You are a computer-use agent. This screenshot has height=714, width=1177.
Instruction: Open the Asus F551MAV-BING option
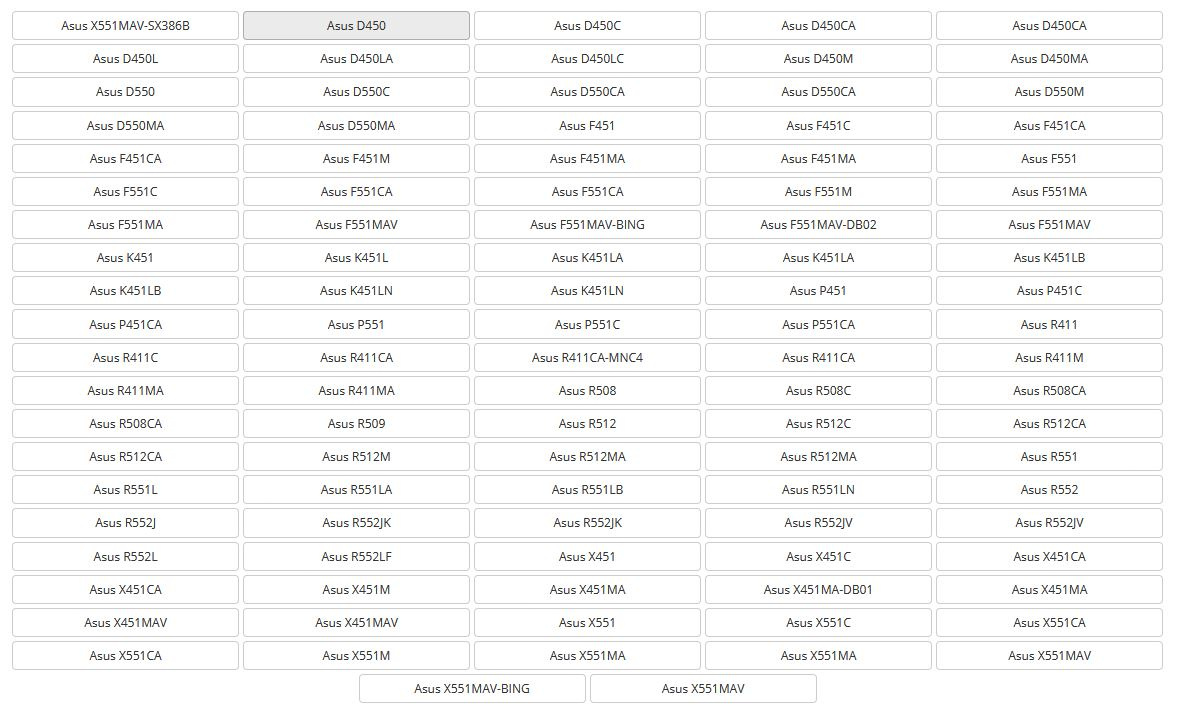coord(587,225)
